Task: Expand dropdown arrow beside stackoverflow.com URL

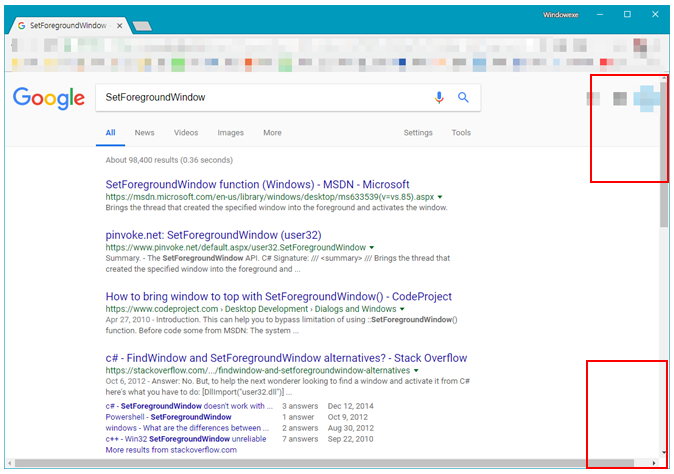Action: click(416, 370)
